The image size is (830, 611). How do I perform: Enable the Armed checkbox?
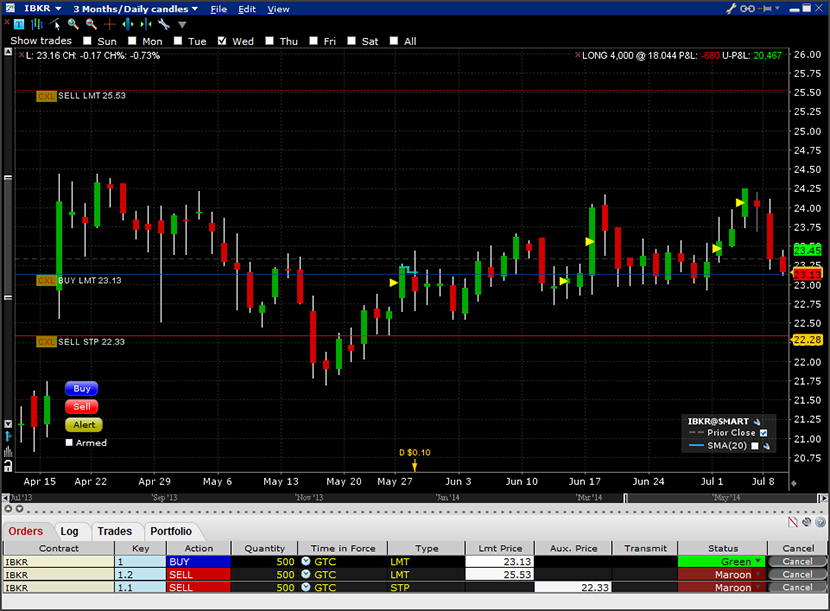(x=69, y=442)
